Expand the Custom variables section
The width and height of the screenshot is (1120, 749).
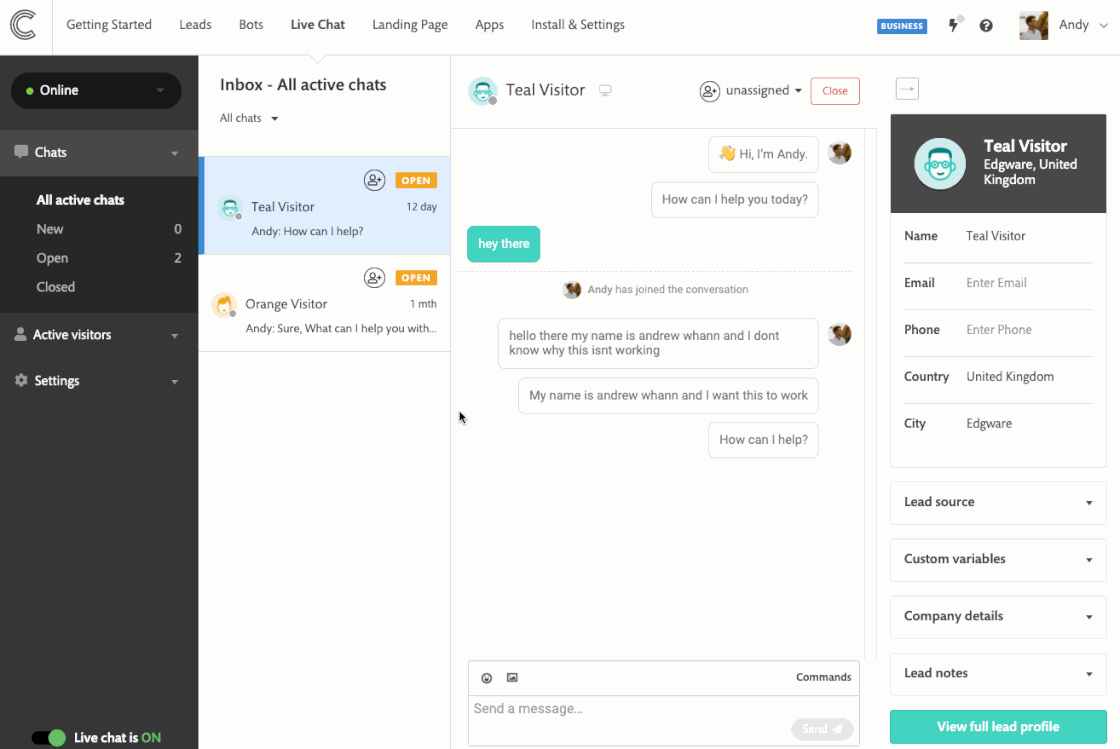point(997,559)
